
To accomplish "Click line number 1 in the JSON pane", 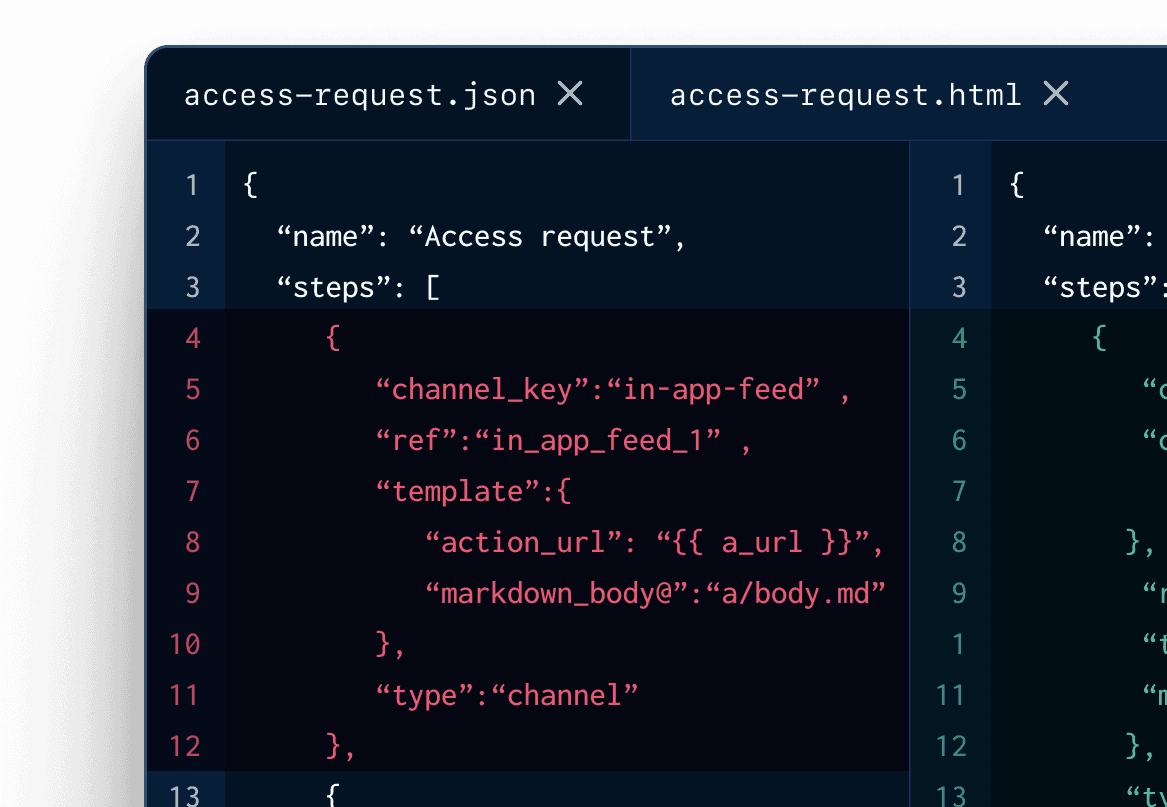I will [x=189, y=185].
